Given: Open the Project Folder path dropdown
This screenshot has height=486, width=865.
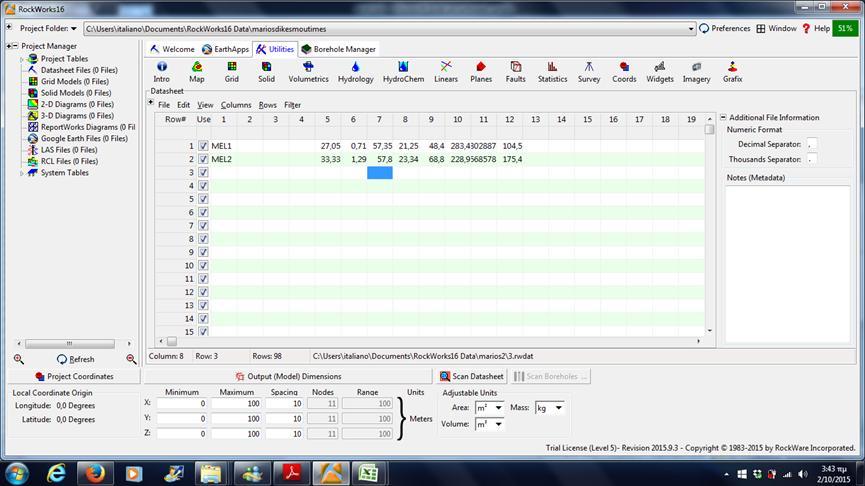Looking at the screenshot, I should pyautogui.click(x=691, y=29).
